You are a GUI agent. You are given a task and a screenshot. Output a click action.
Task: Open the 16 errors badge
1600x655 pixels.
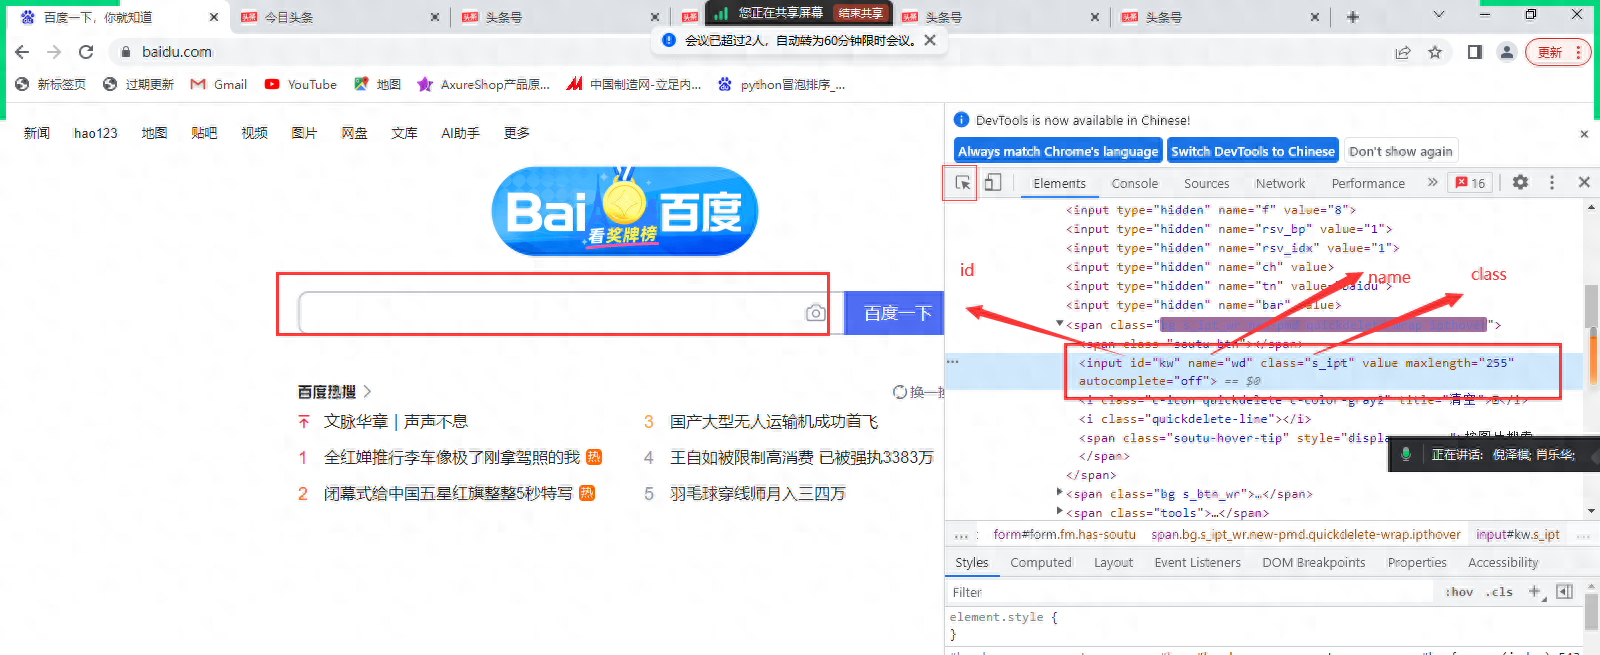click(x=1471, y=183)
